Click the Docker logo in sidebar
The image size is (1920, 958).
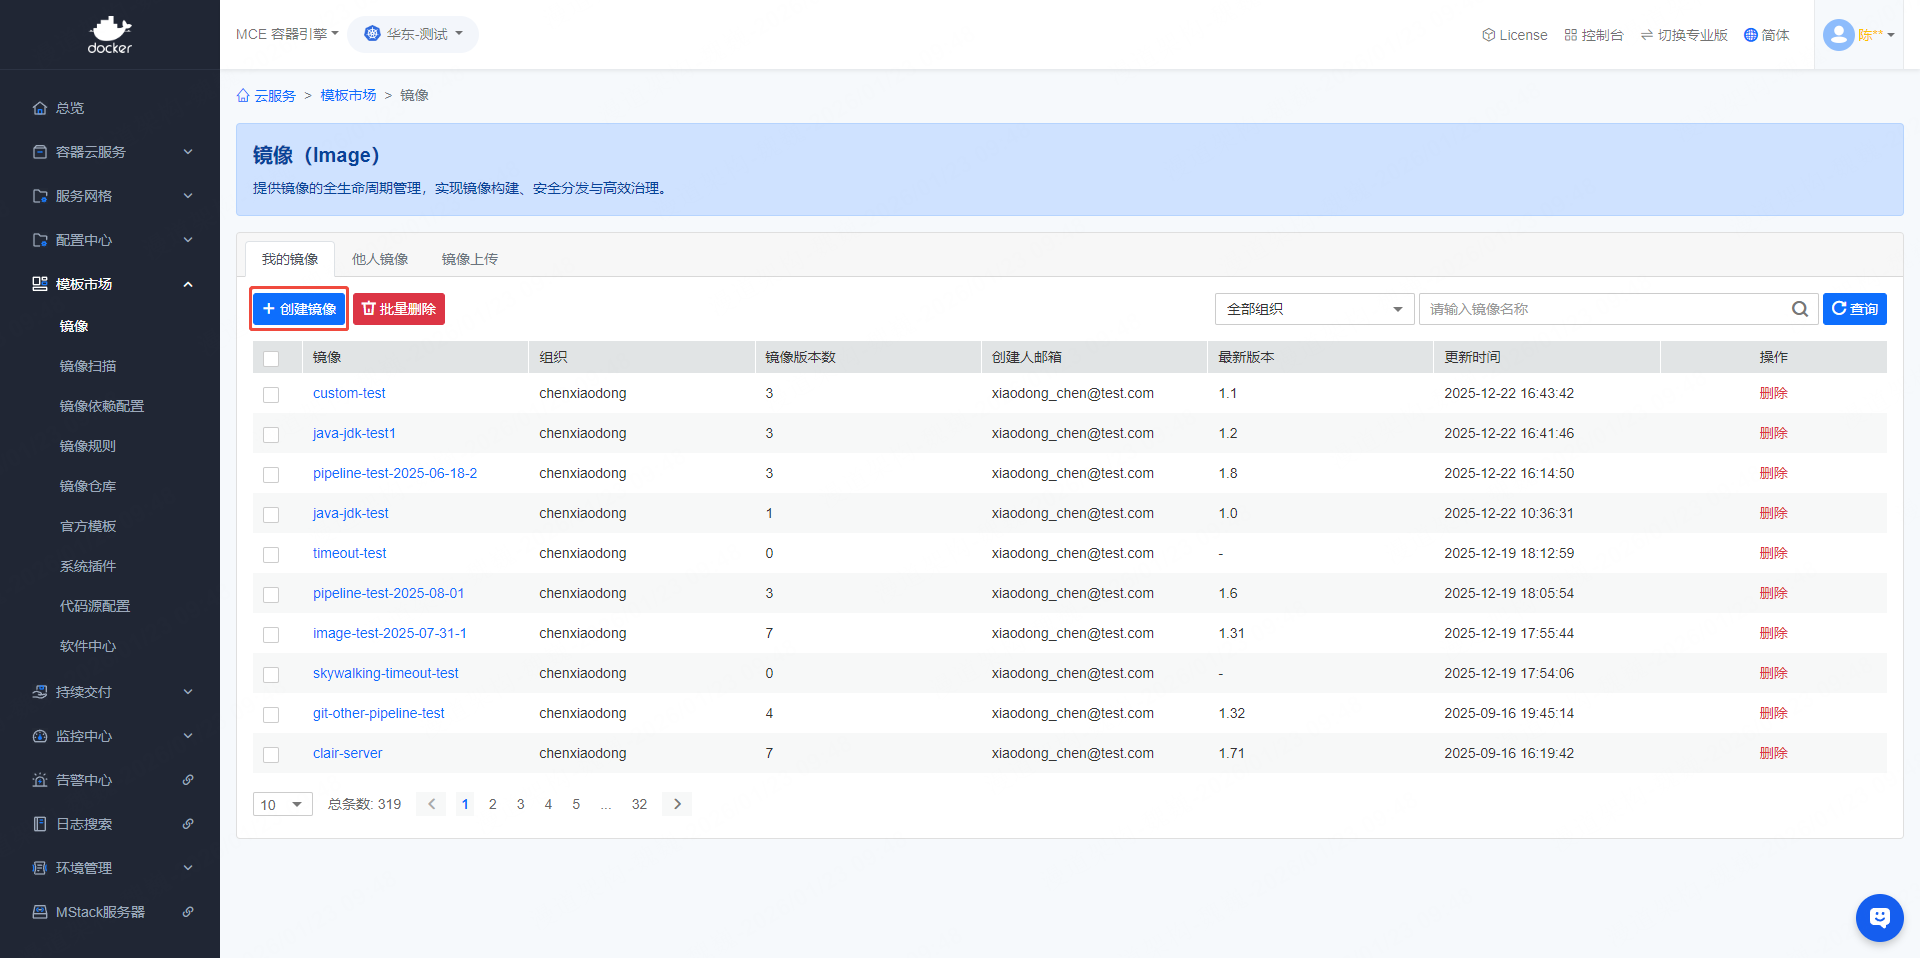pos(110,35)
